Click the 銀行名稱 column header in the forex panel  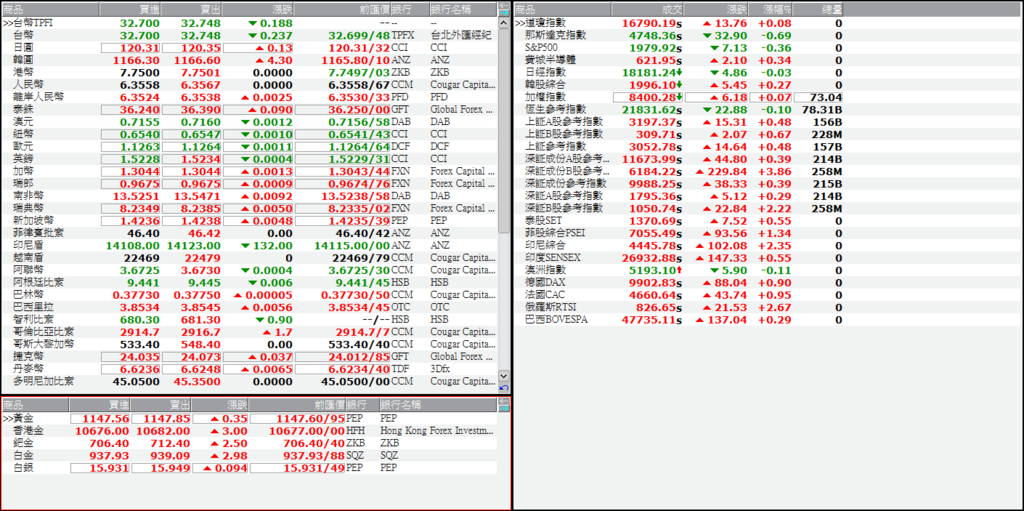click(463, 10)
